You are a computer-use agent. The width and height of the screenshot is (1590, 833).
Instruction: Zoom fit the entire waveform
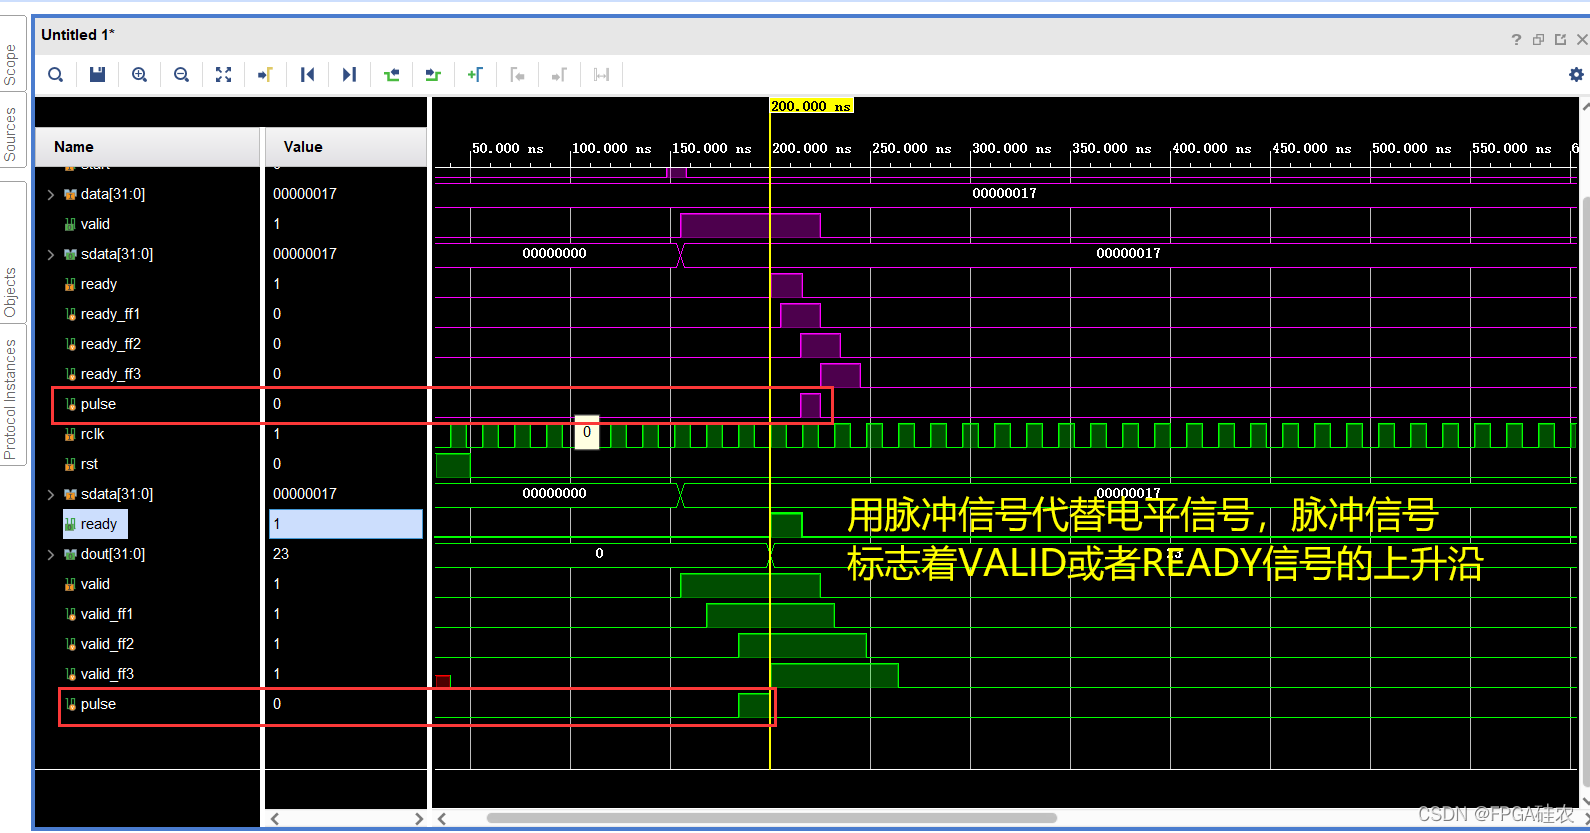point(223,75)
